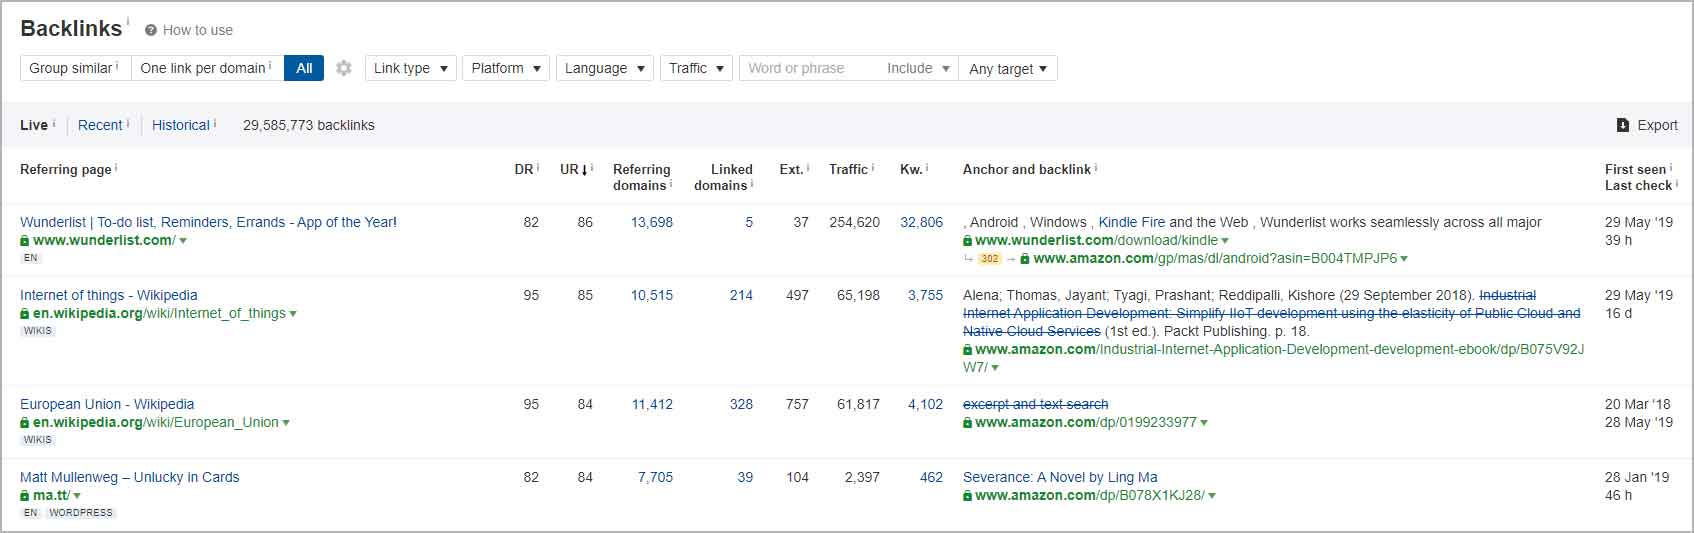This screenshot has width=1694, height=533.
Task: Sort by the UR column header
Action: tap(574, 169)
